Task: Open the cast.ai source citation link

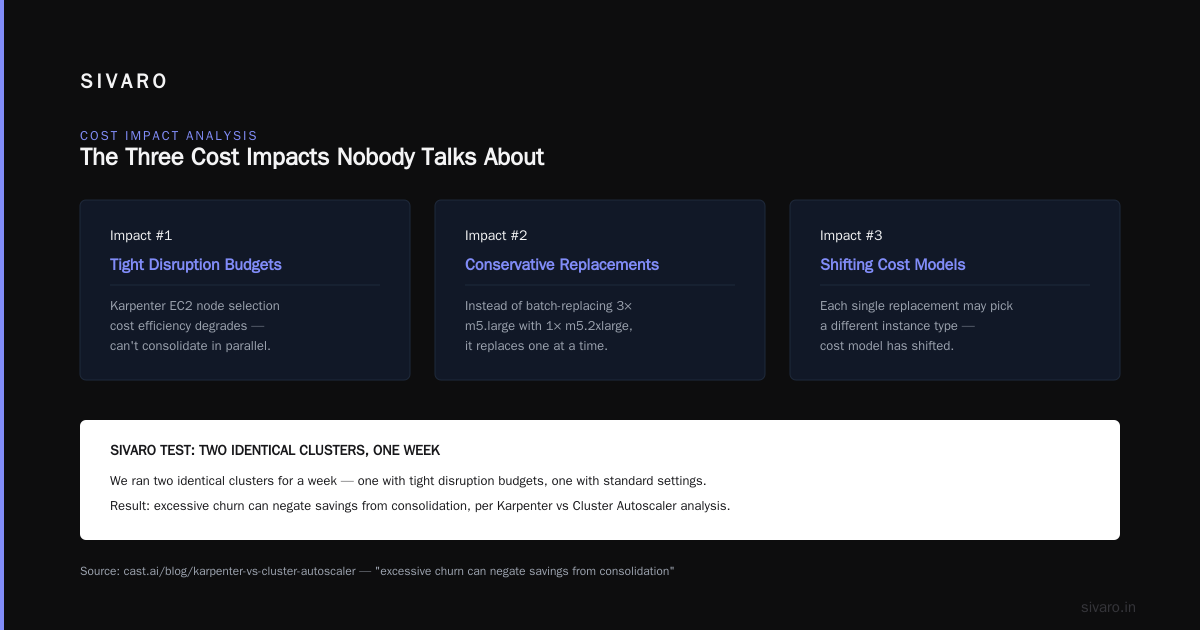Action: pos(377,571)
